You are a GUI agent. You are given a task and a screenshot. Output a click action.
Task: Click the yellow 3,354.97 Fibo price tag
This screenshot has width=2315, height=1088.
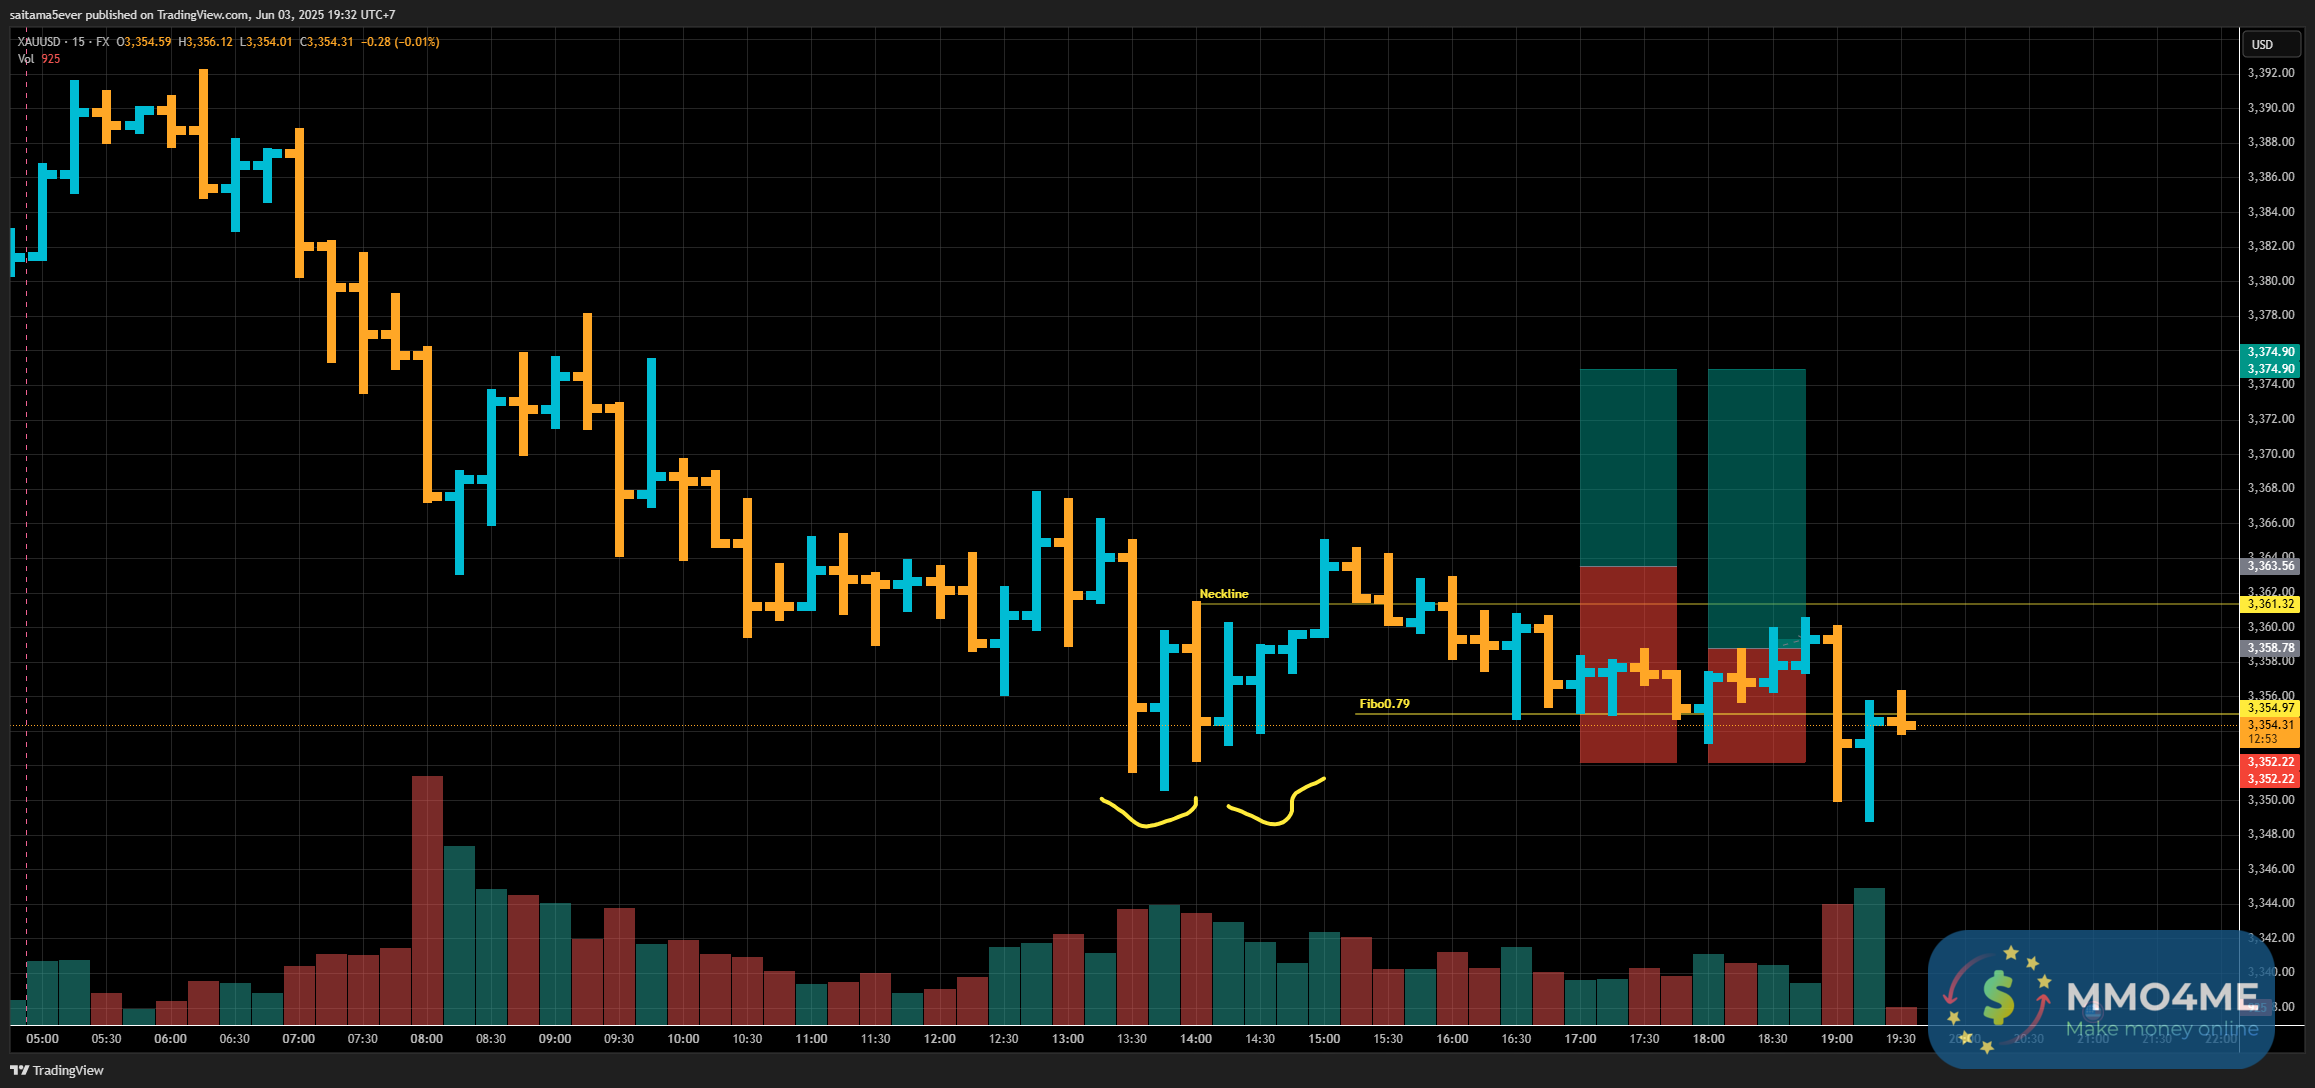coord(2270,708)
